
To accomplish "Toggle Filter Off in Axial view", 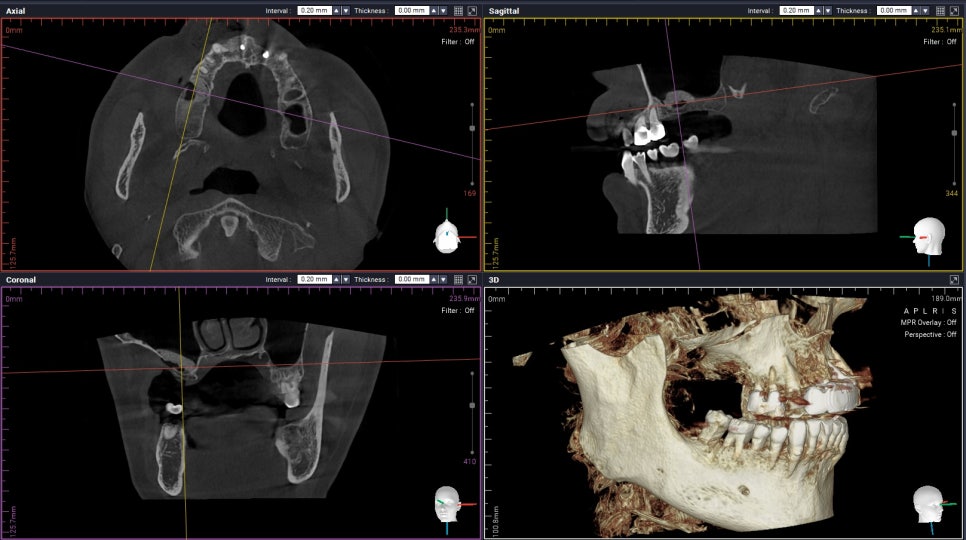I will click(458, 41).
